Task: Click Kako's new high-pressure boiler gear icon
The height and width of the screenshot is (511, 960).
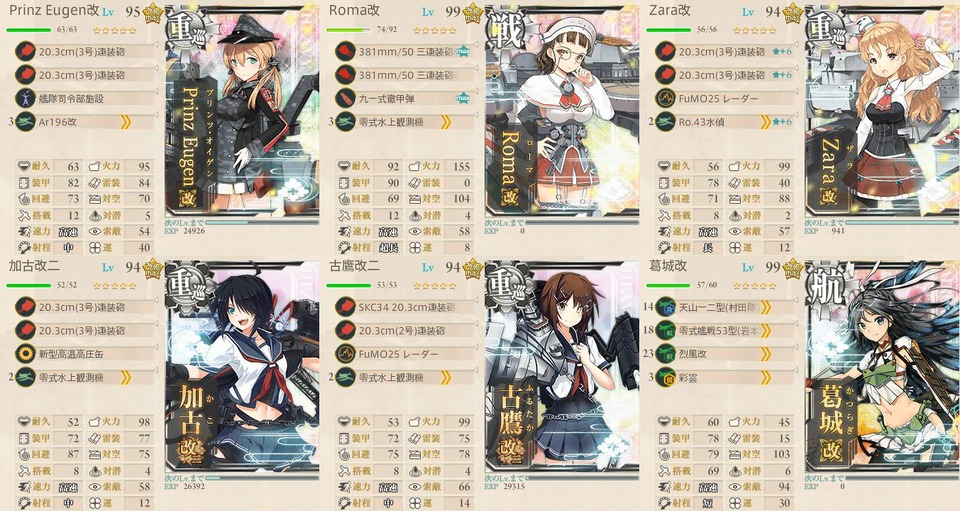Action: (x=26, y=354)
